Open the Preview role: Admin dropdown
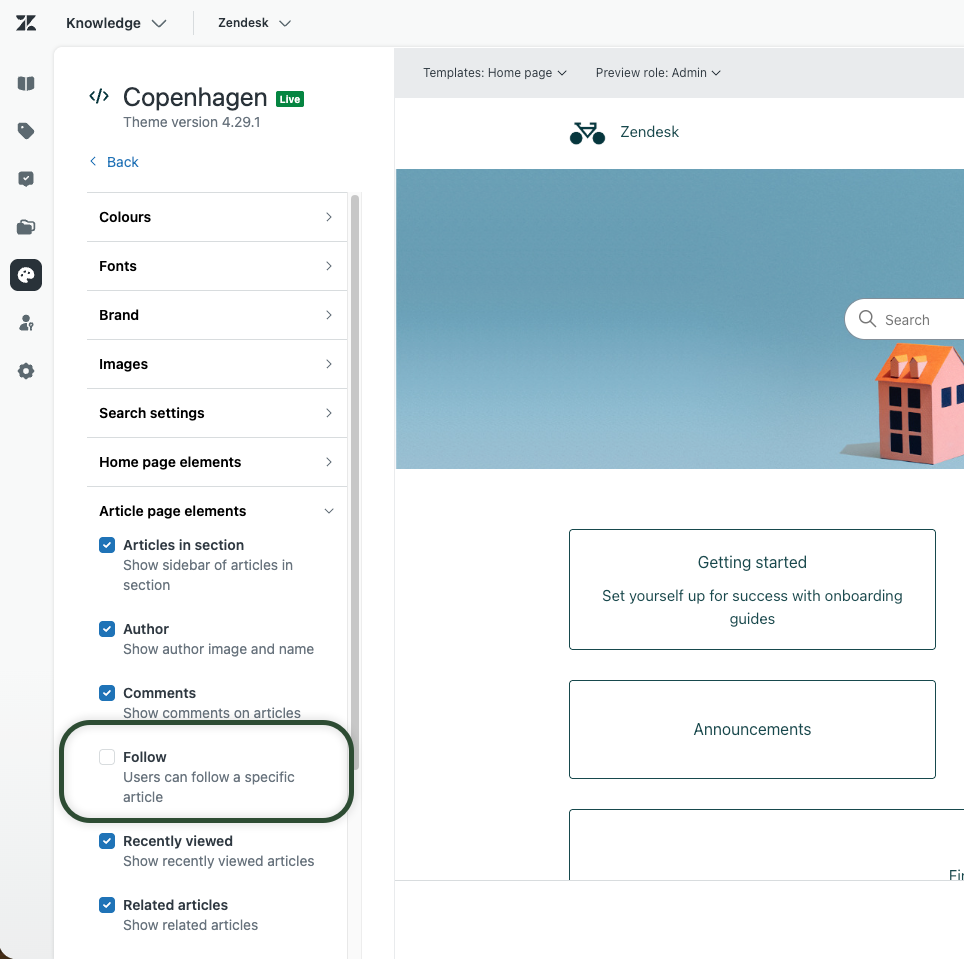The height and width of the screenshot is (959, 964). (657, 73)
